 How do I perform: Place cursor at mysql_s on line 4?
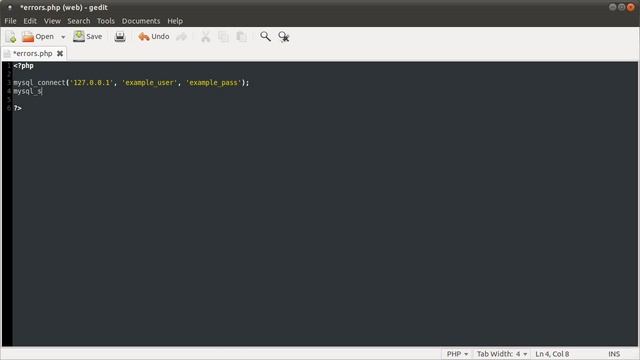(x=27, y=91)
